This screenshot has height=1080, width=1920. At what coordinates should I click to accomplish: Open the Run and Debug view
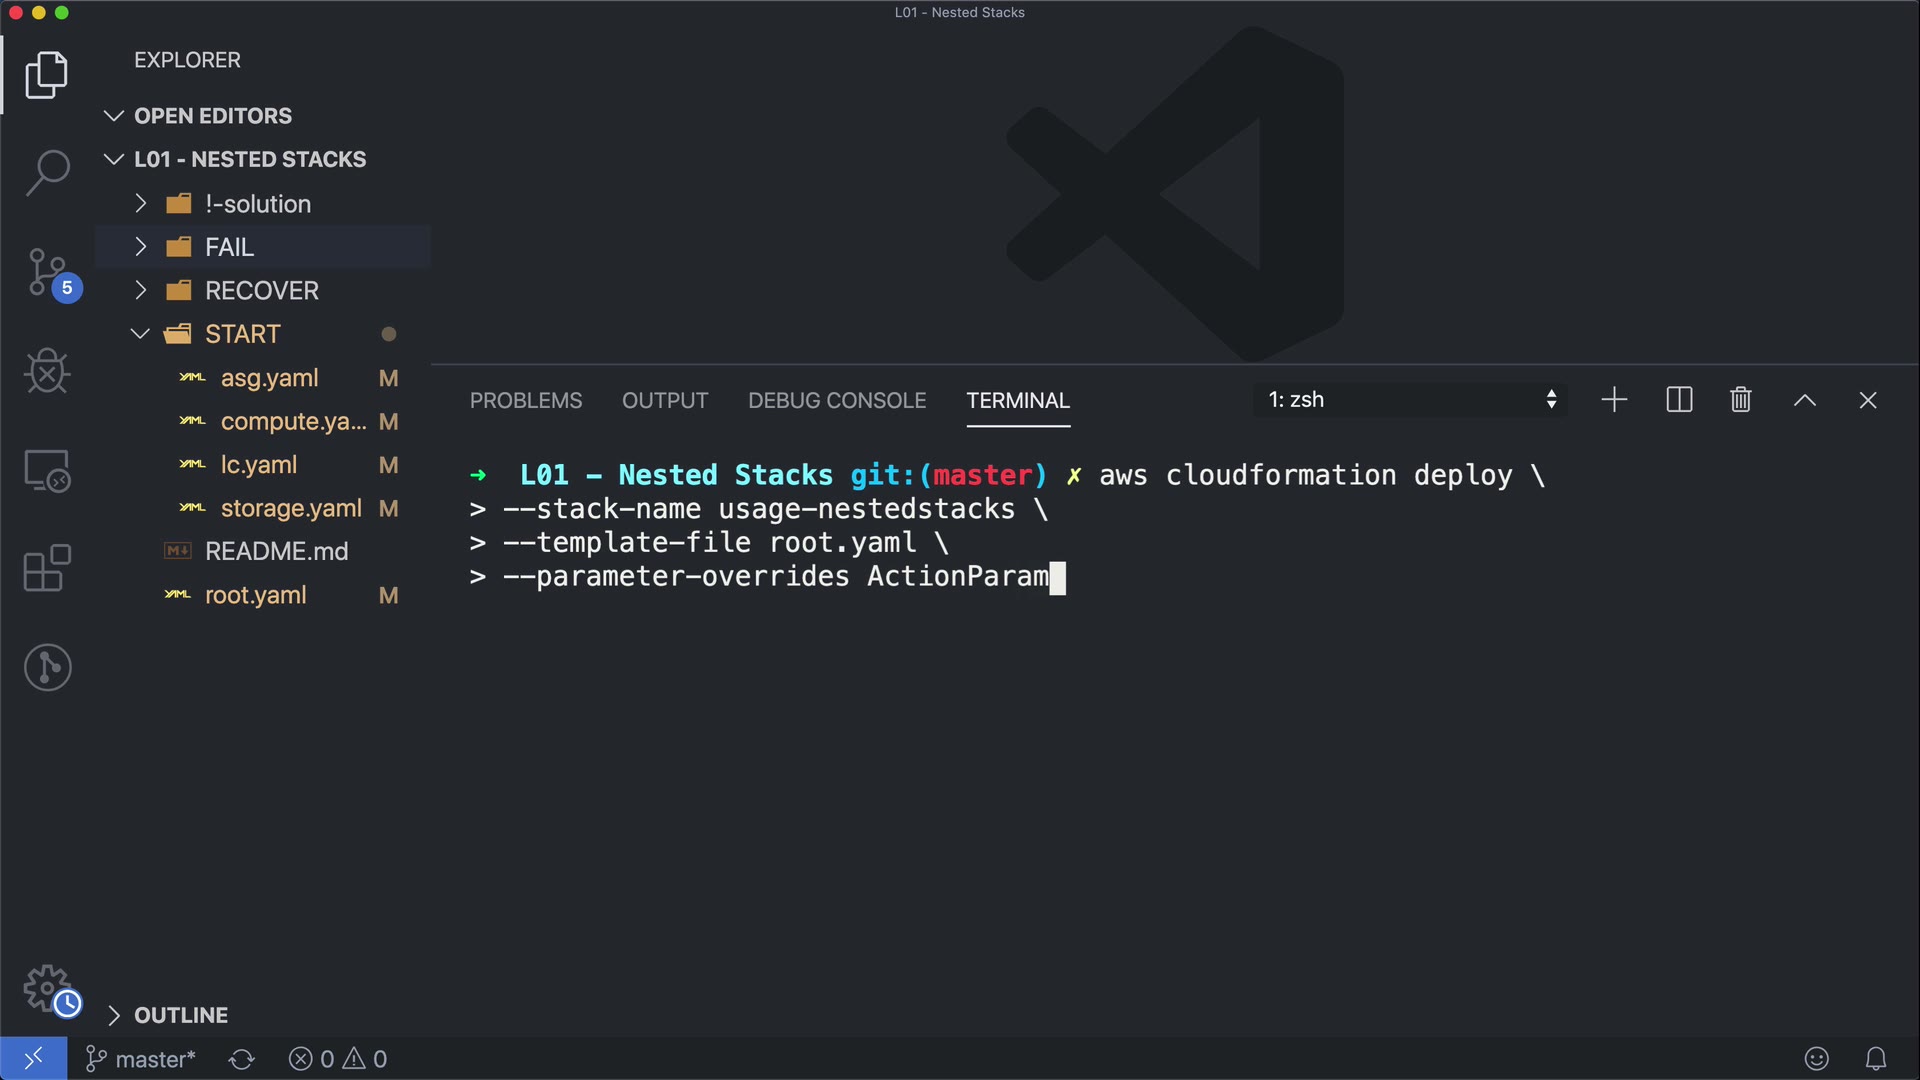click(47, 371)
